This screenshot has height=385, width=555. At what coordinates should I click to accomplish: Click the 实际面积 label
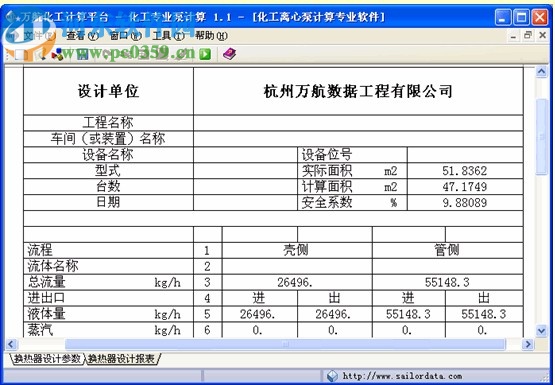pos(327,171)
